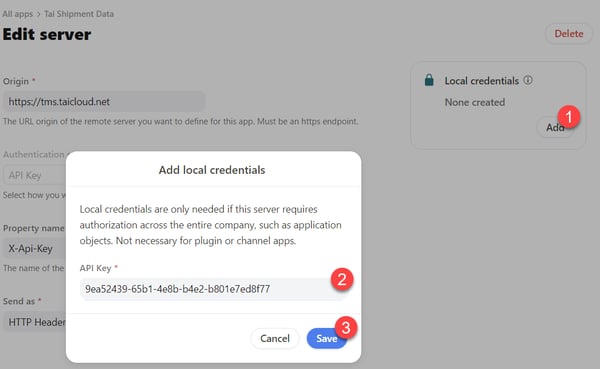Open the Send as HTTP Header dropdown

point(34,322)
